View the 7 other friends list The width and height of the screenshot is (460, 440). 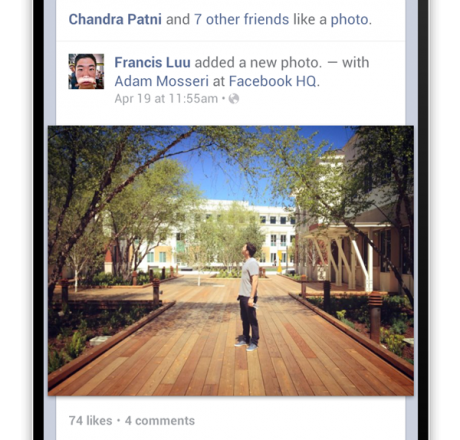241,19
